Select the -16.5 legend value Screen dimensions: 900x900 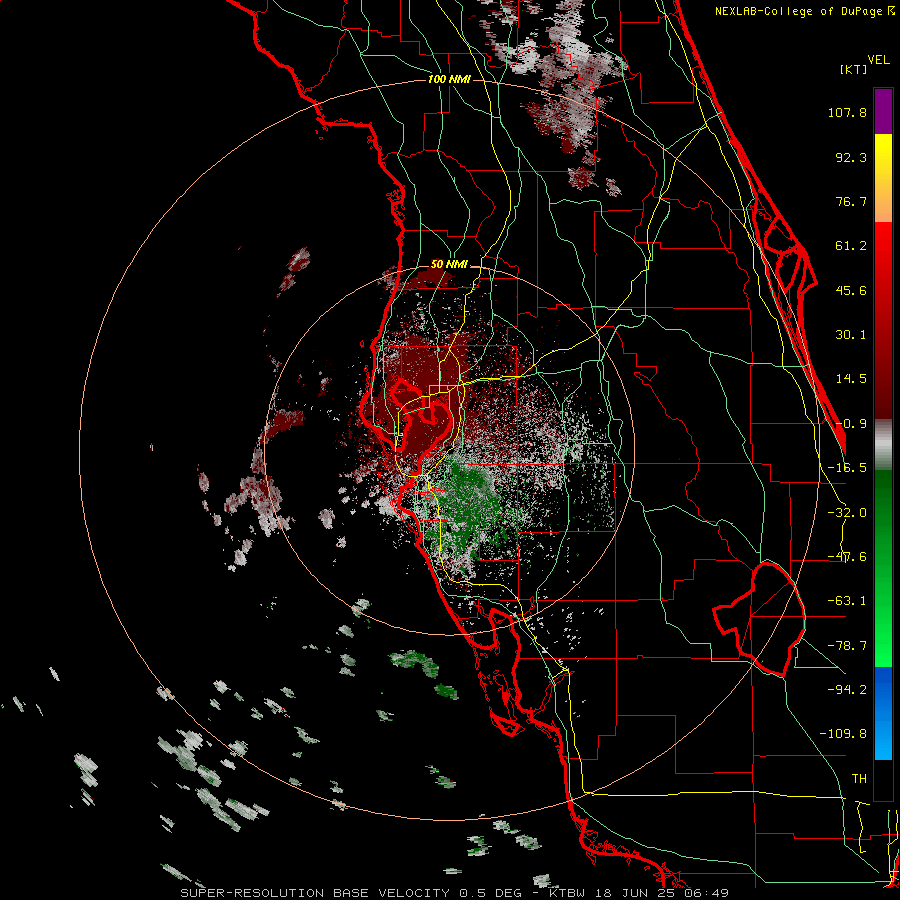[847, 468]
